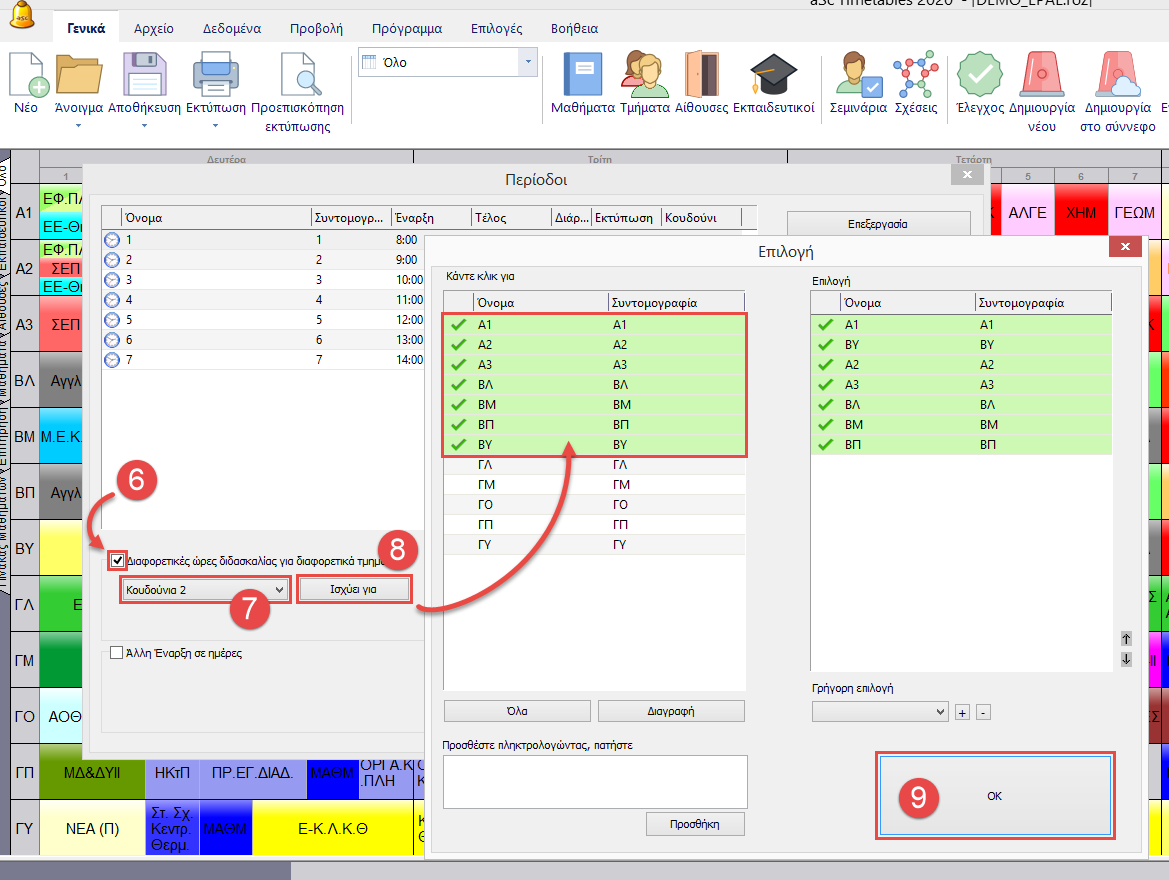Click the Αίθουσες (Classrooms) door icon
Screen dimensions: 1169x880
point(701,76)
